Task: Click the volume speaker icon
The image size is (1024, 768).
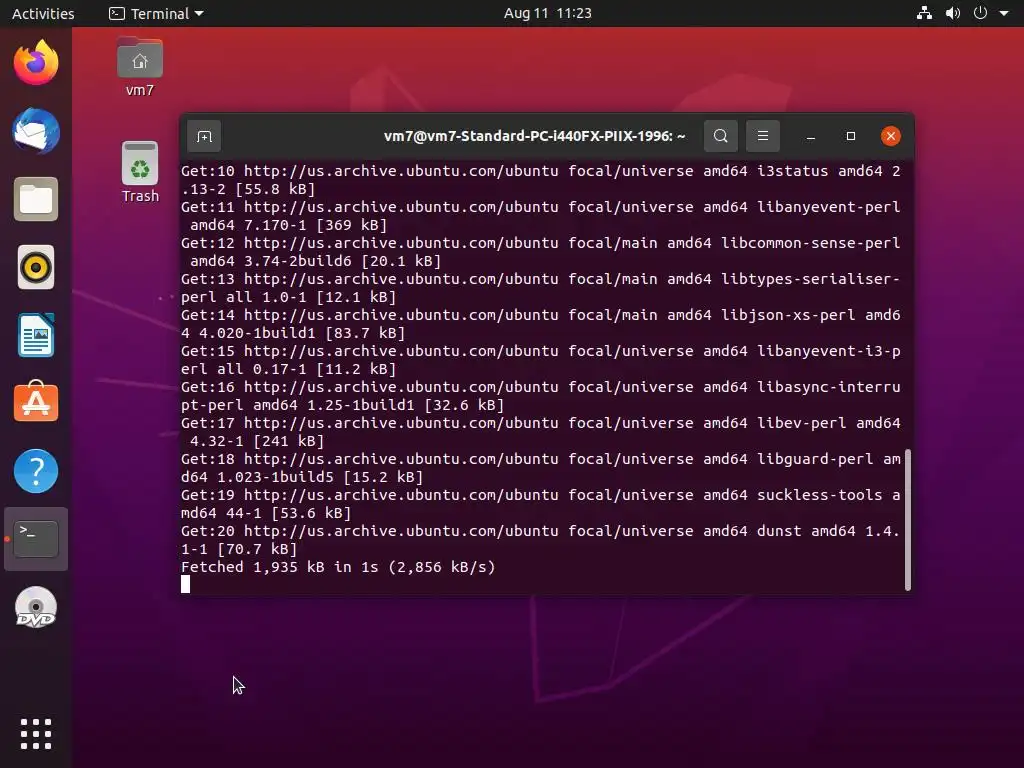Action: point(952,13)
